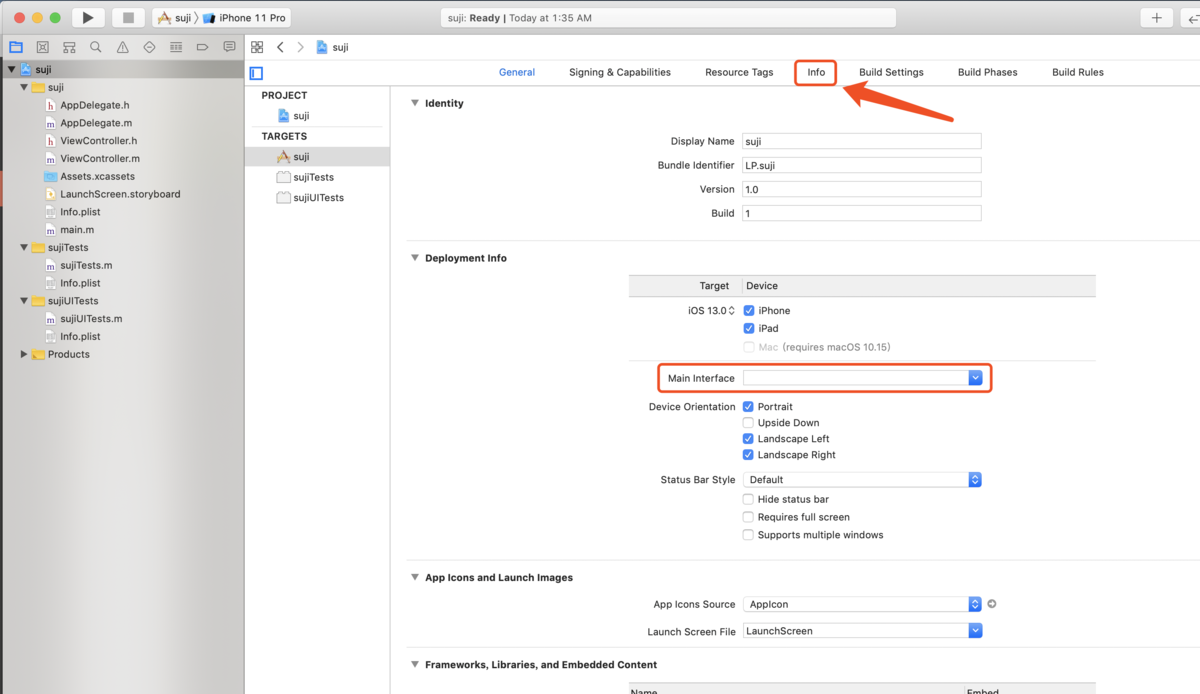The height and width of the screenshot is (694, 1200).
Task: Open the Symbol navigator
Action: pyautogui.click(x=69, y=47)
